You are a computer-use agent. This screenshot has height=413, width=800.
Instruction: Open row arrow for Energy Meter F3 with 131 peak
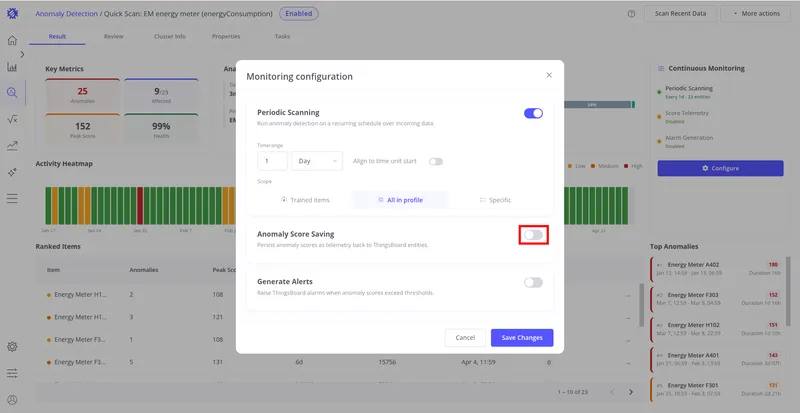pyautogui.click(x=628, y=362)
